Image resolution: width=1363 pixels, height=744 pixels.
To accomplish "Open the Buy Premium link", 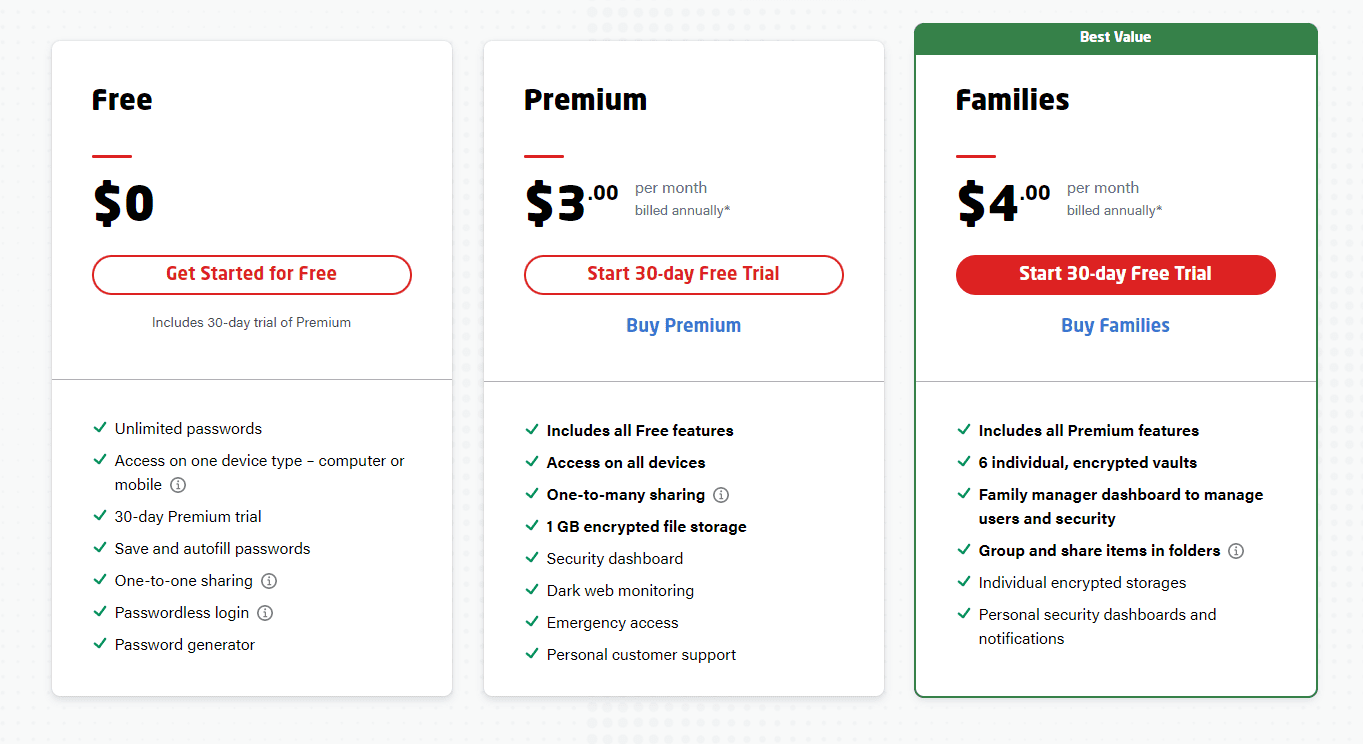I will [684, 325].
